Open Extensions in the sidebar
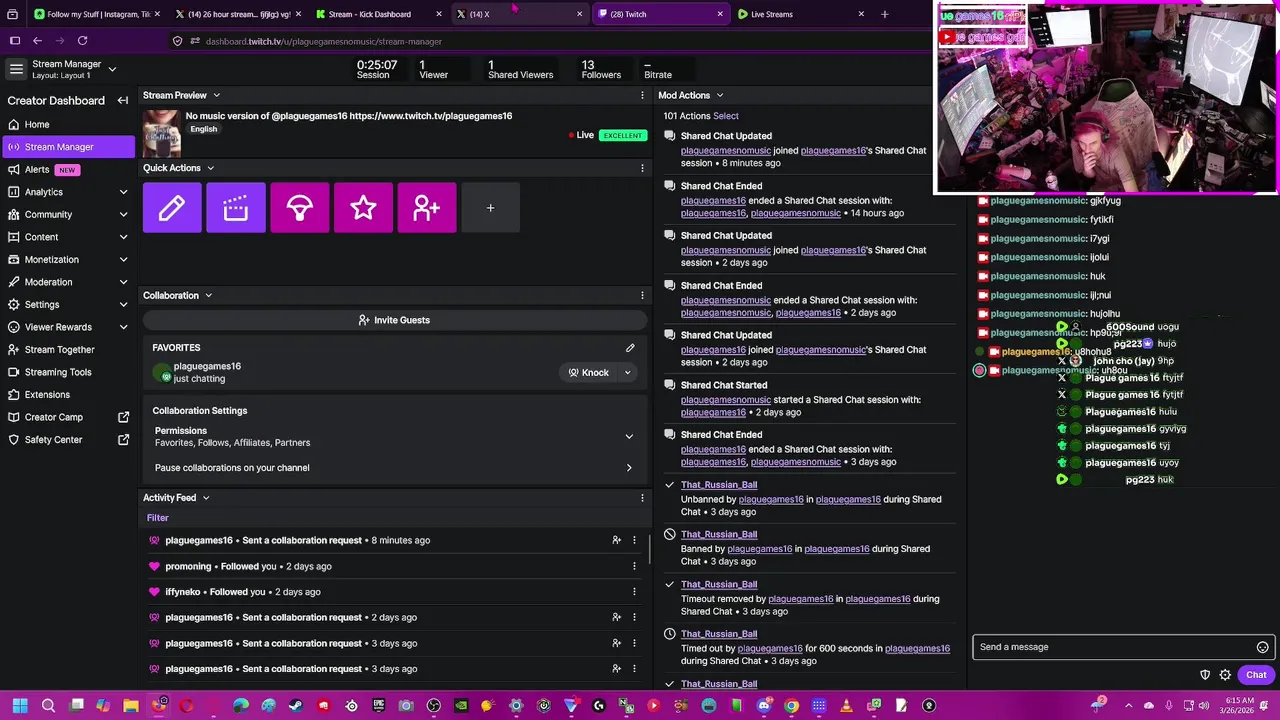This screenshot has width=1280, height=720. [x=66, y=394]
